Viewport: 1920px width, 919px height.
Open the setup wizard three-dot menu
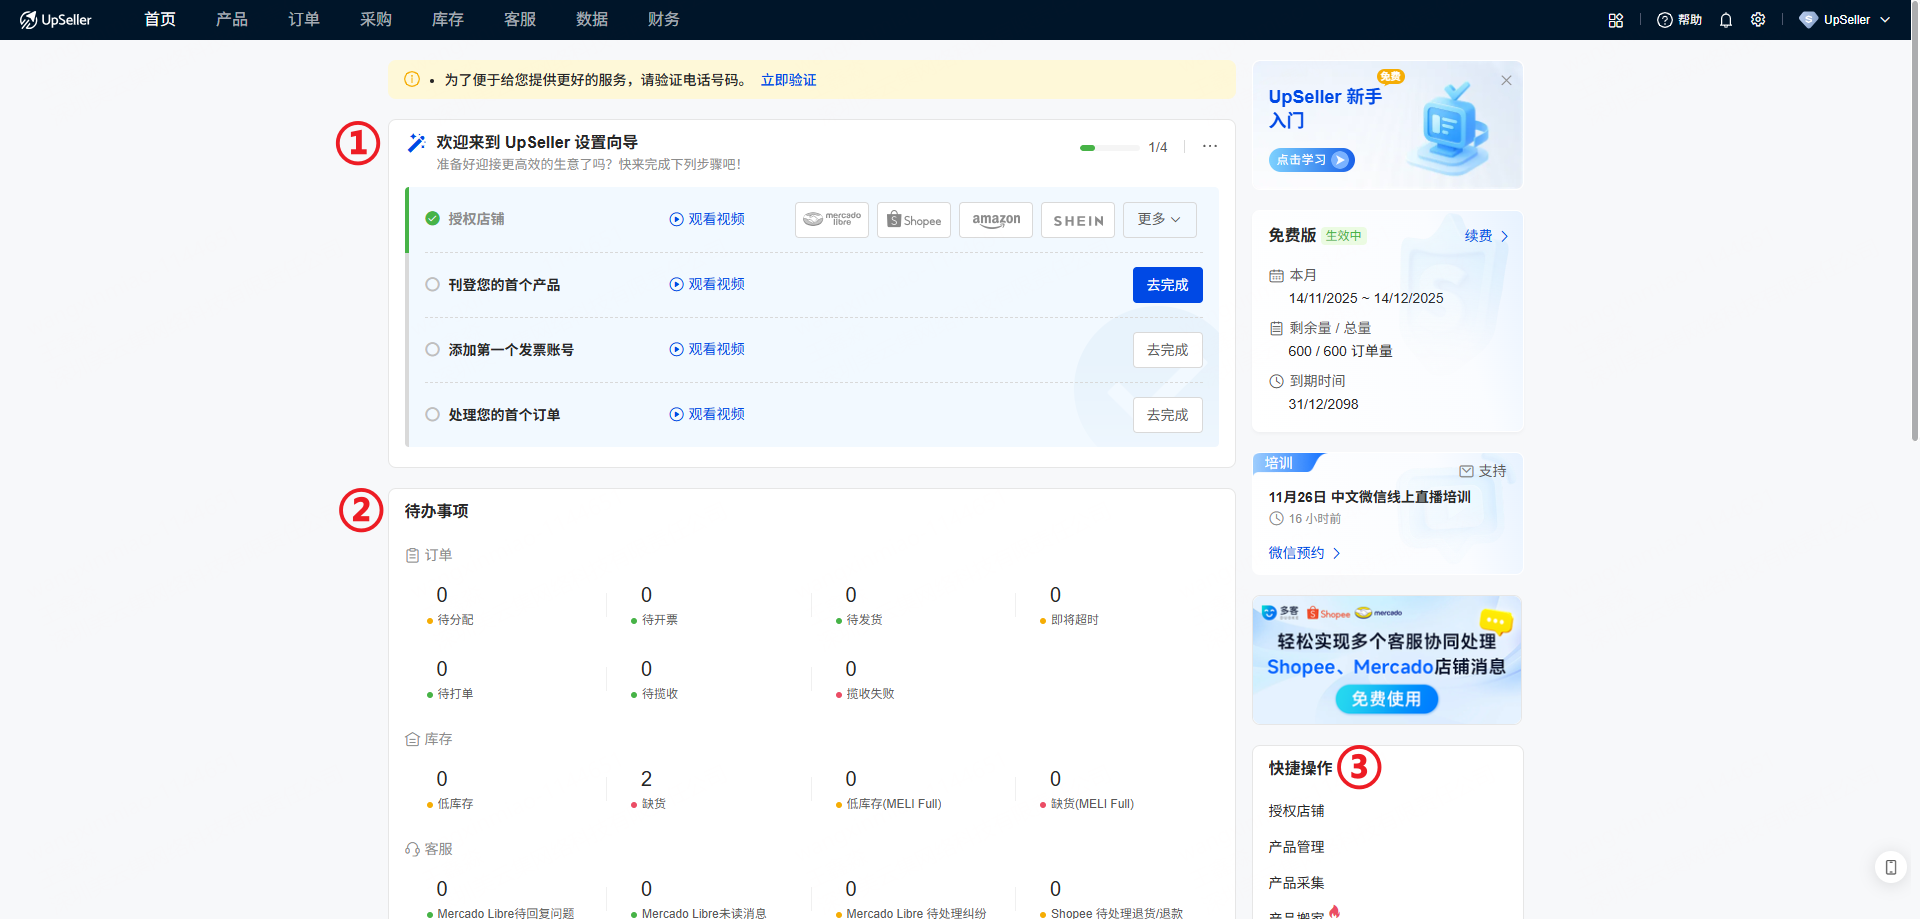pyautogui.click(x=1210, y=146)
